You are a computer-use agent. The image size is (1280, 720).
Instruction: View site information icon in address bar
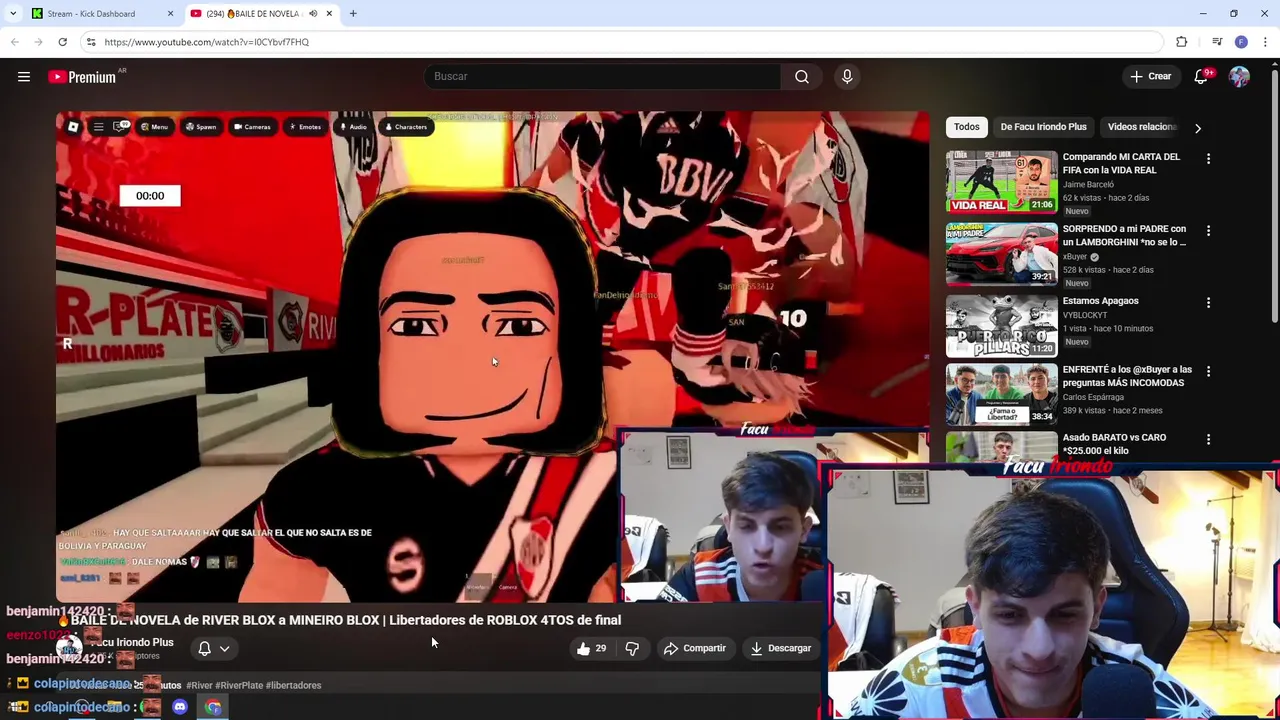(91, 42)
